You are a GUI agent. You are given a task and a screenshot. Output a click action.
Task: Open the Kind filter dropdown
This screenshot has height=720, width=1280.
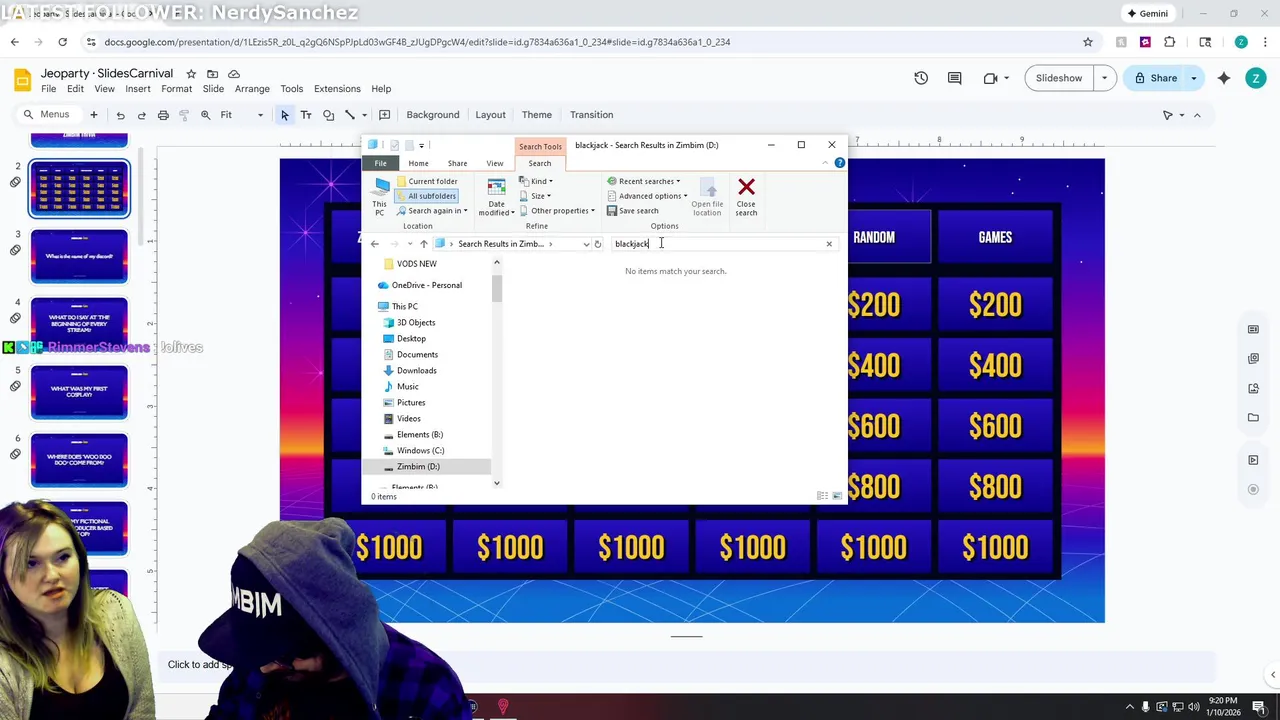click(x=536, y=182)
